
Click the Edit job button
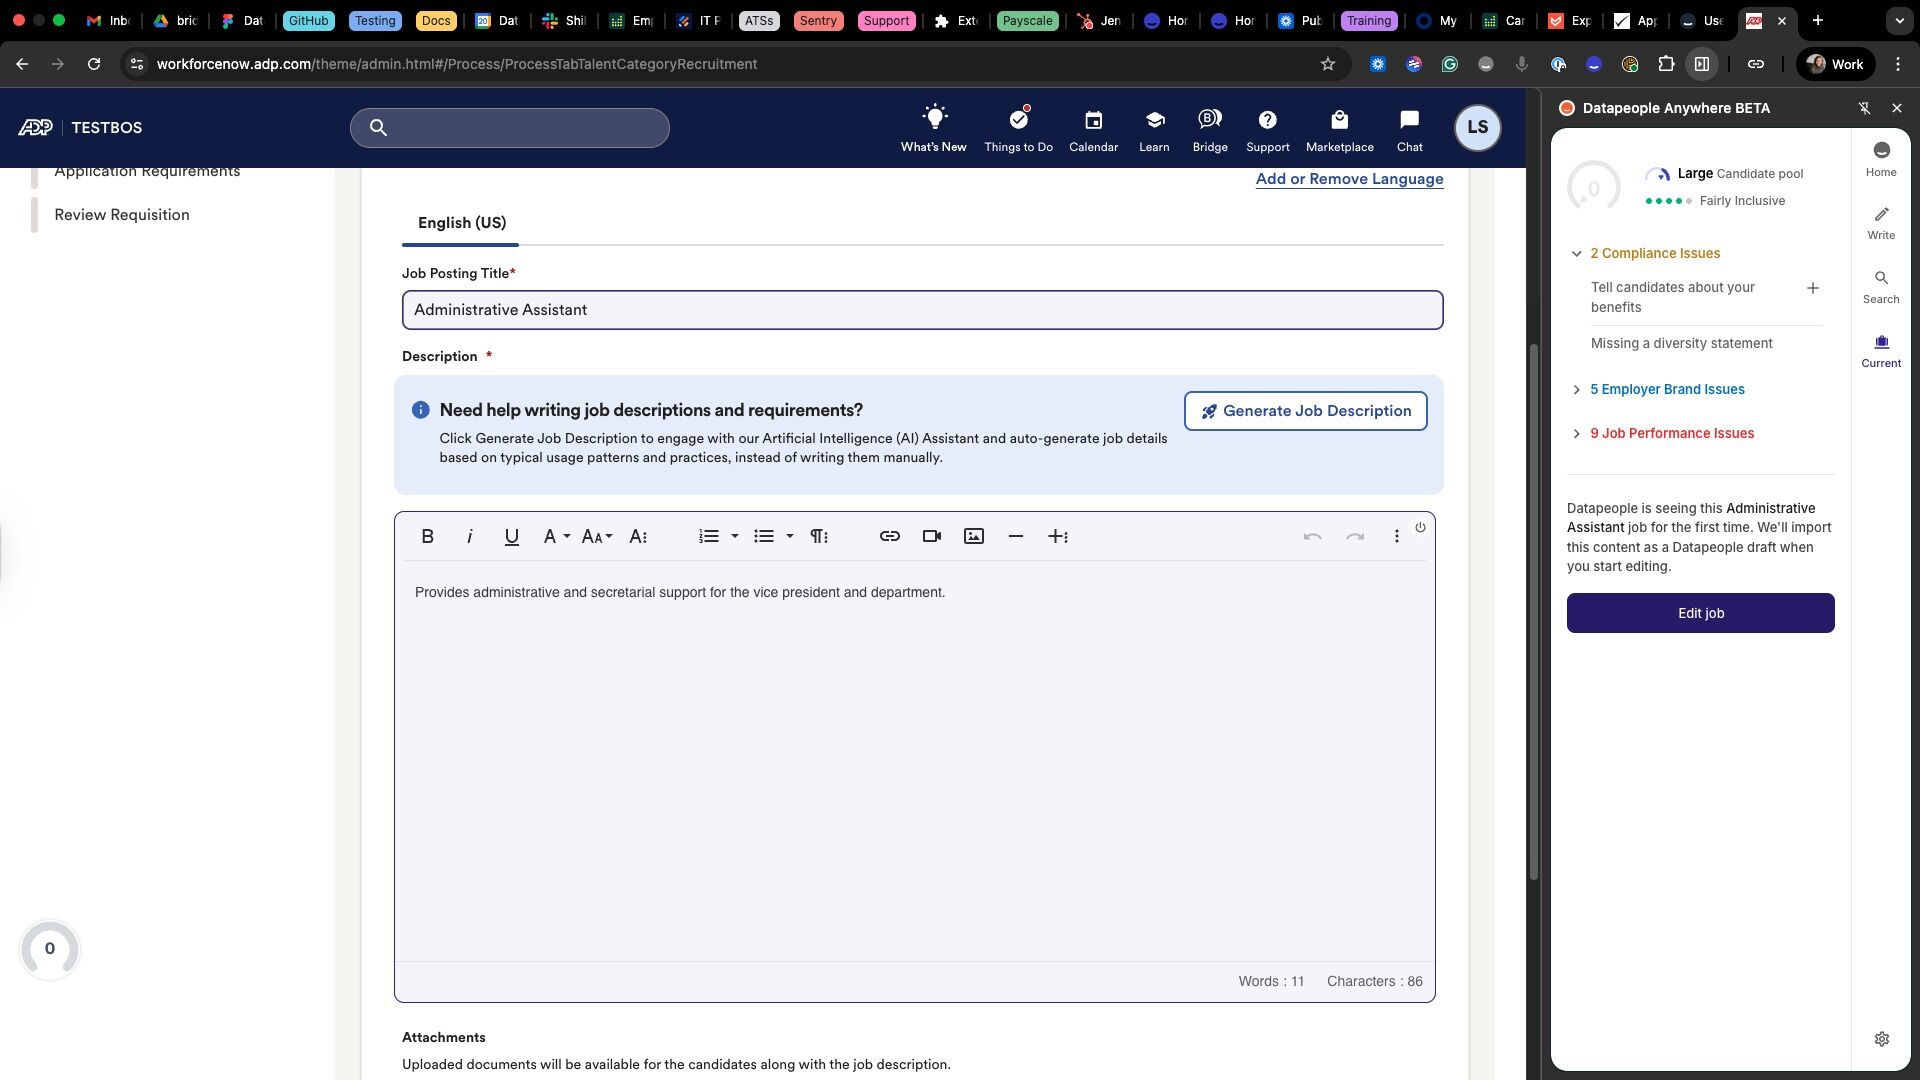coord(1700,613)
